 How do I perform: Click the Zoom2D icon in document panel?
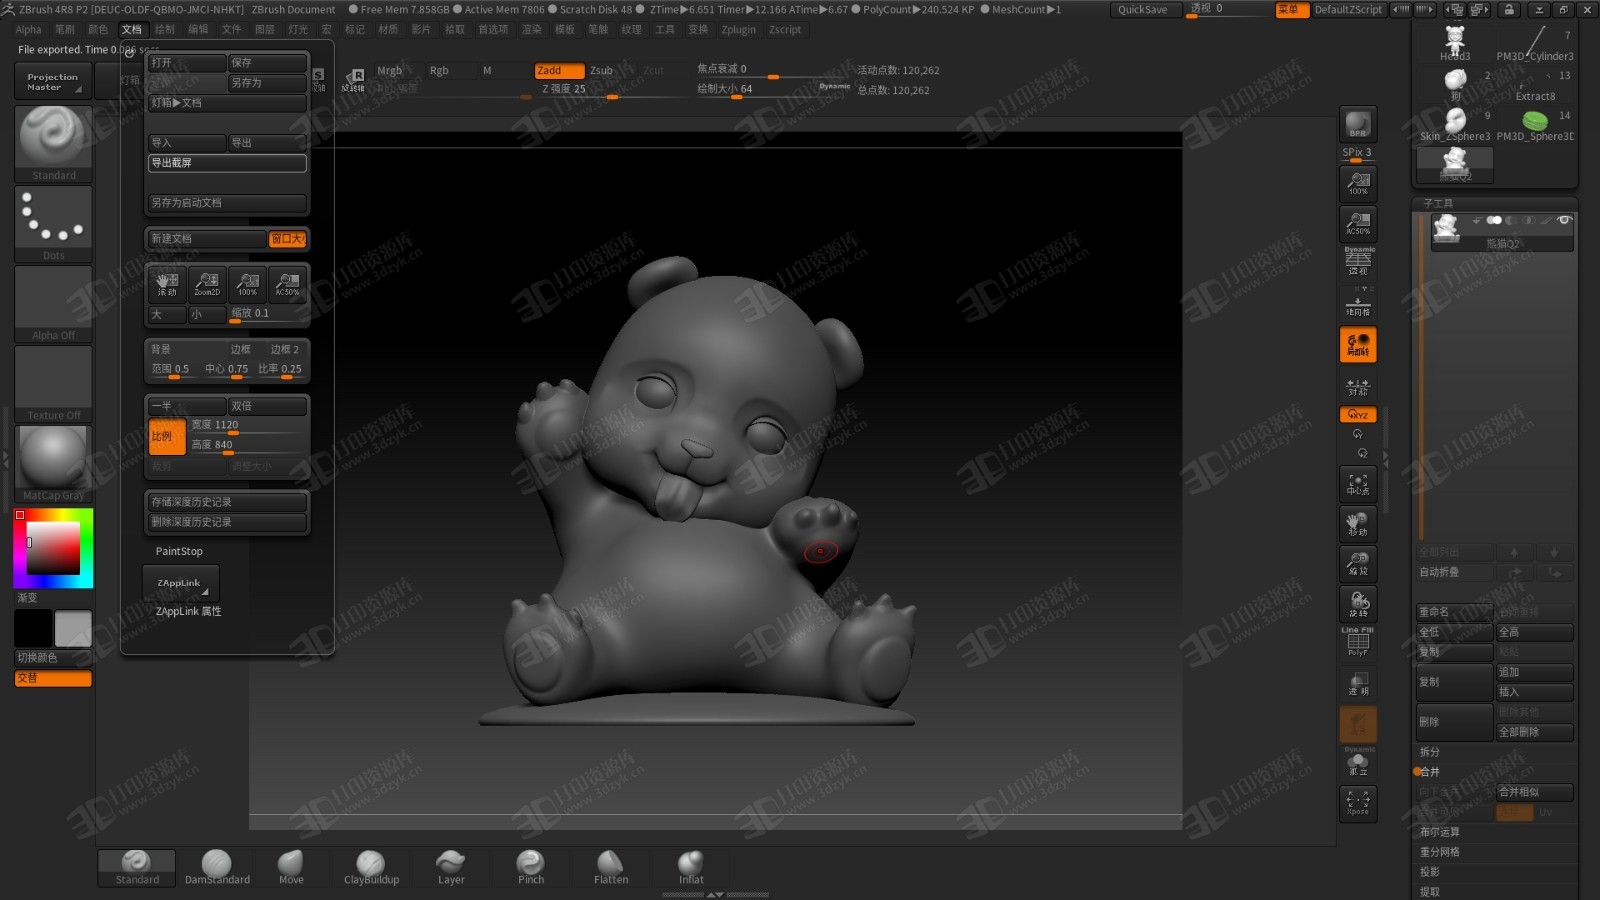point(207,284)
